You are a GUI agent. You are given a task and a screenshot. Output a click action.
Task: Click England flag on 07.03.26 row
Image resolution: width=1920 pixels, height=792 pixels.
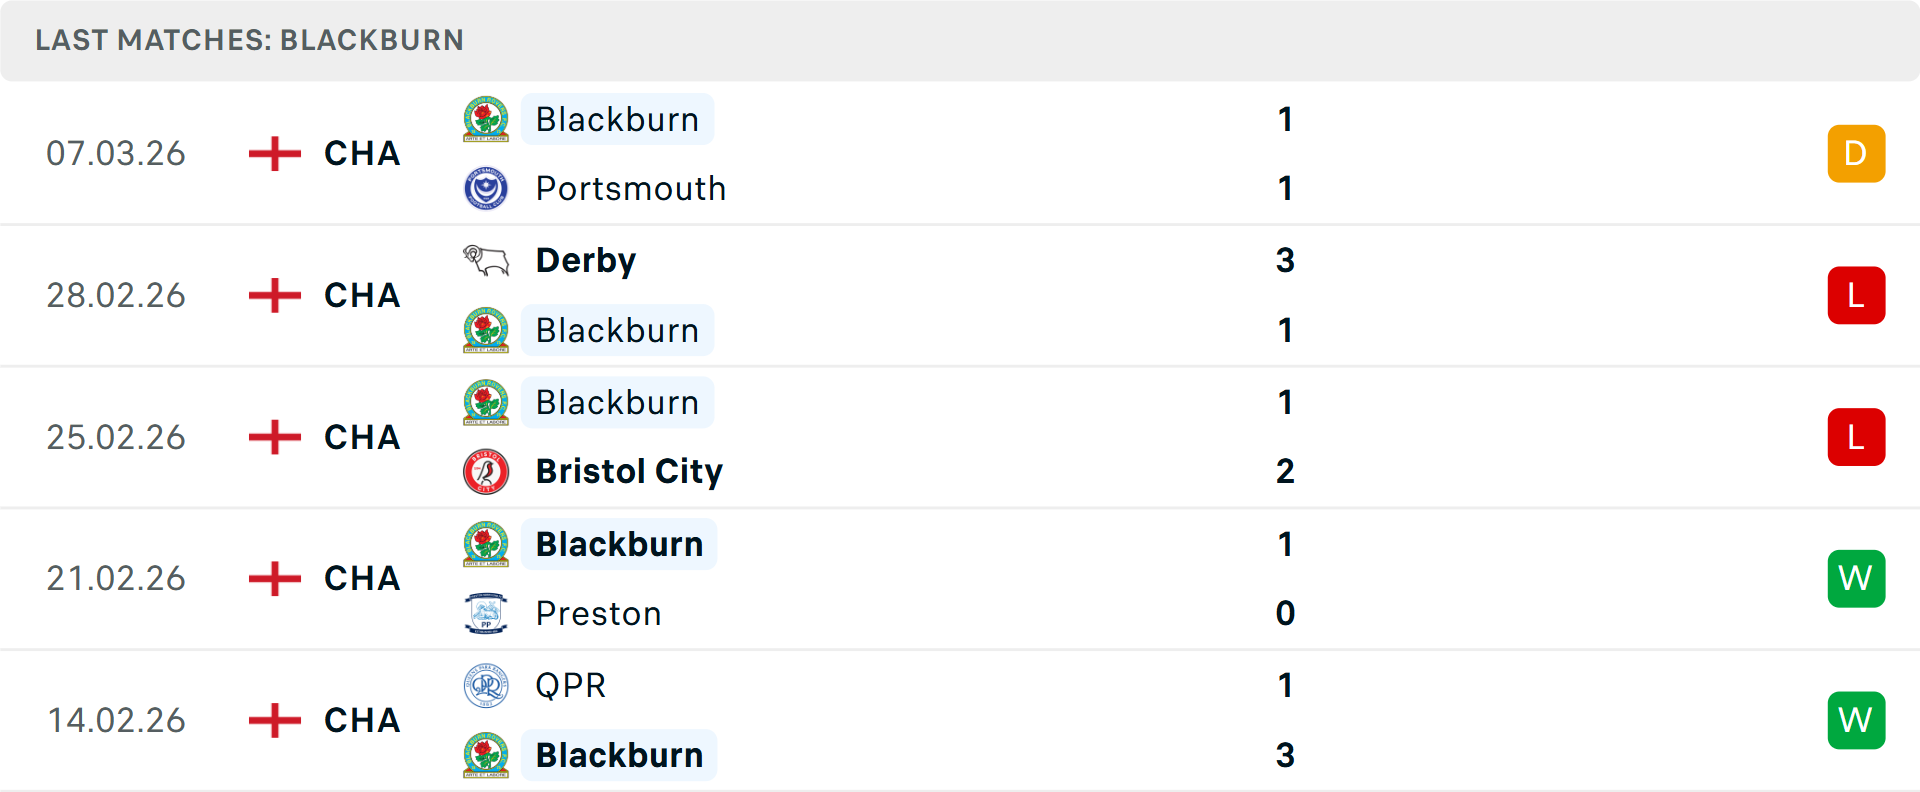(275, 154)
